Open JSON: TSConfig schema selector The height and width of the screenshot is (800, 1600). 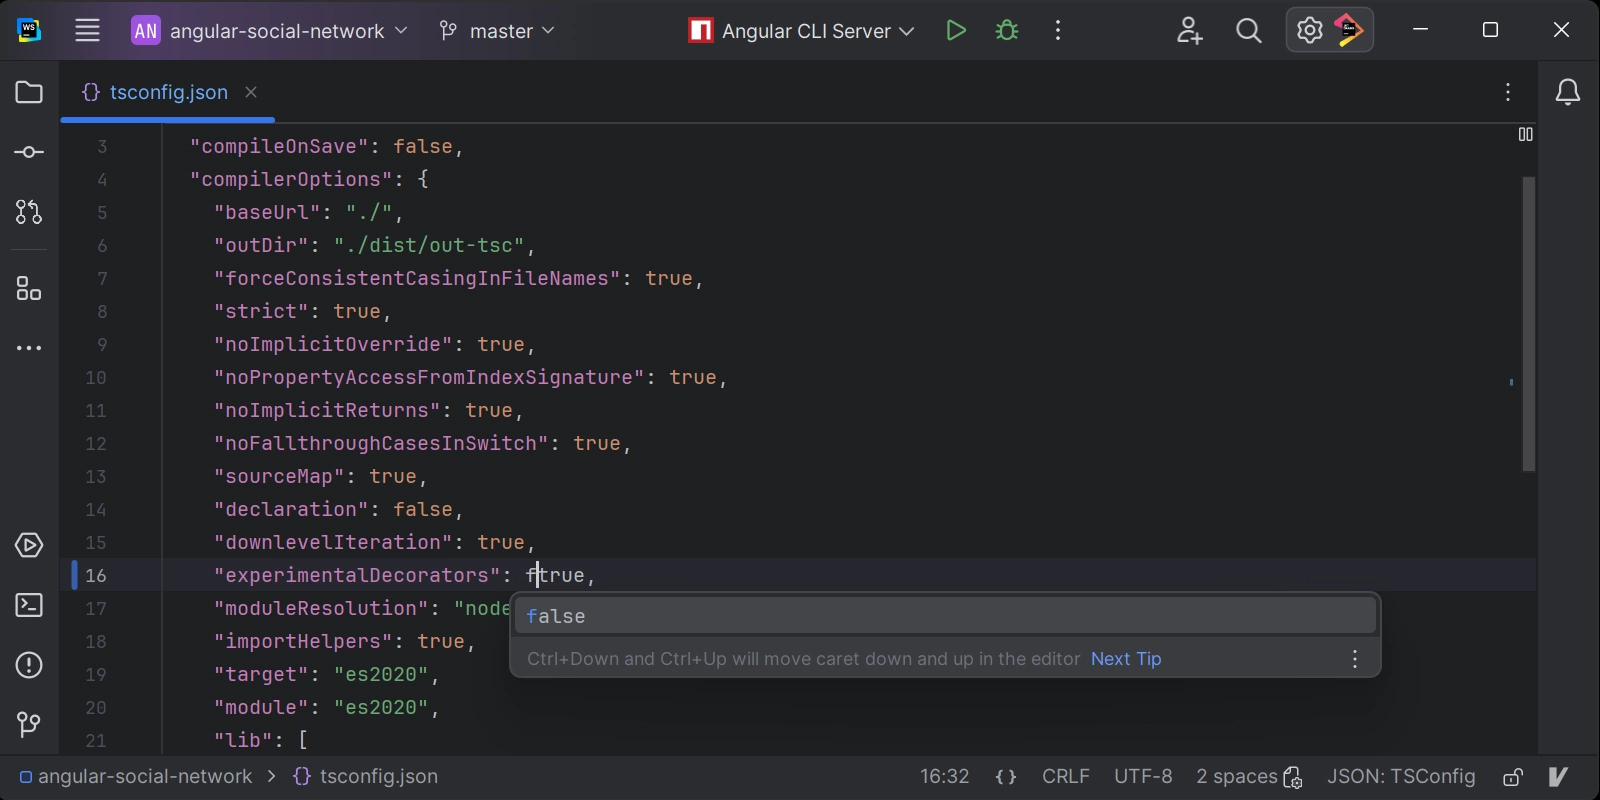click(x=1401, y=776)
